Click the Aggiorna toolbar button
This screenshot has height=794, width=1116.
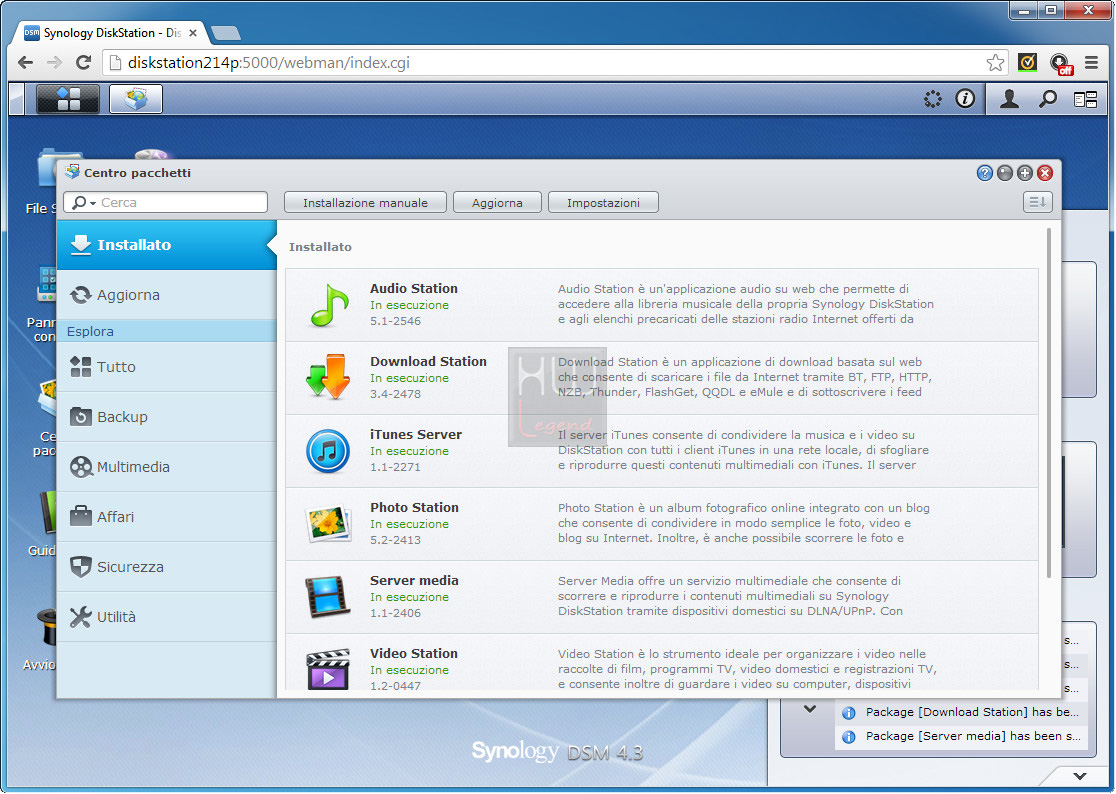click(497, 203)
